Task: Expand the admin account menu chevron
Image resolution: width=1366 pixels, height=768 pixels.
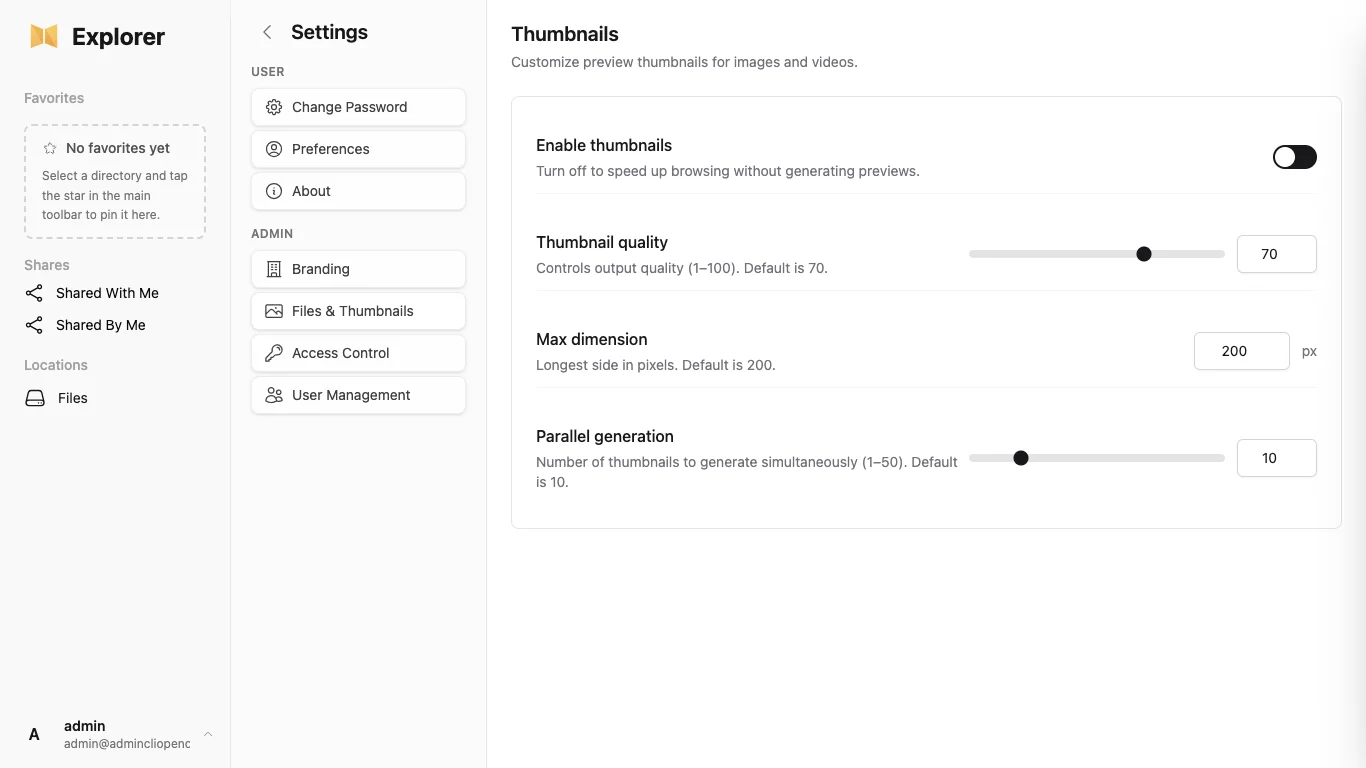Action: tap(208, 734)
